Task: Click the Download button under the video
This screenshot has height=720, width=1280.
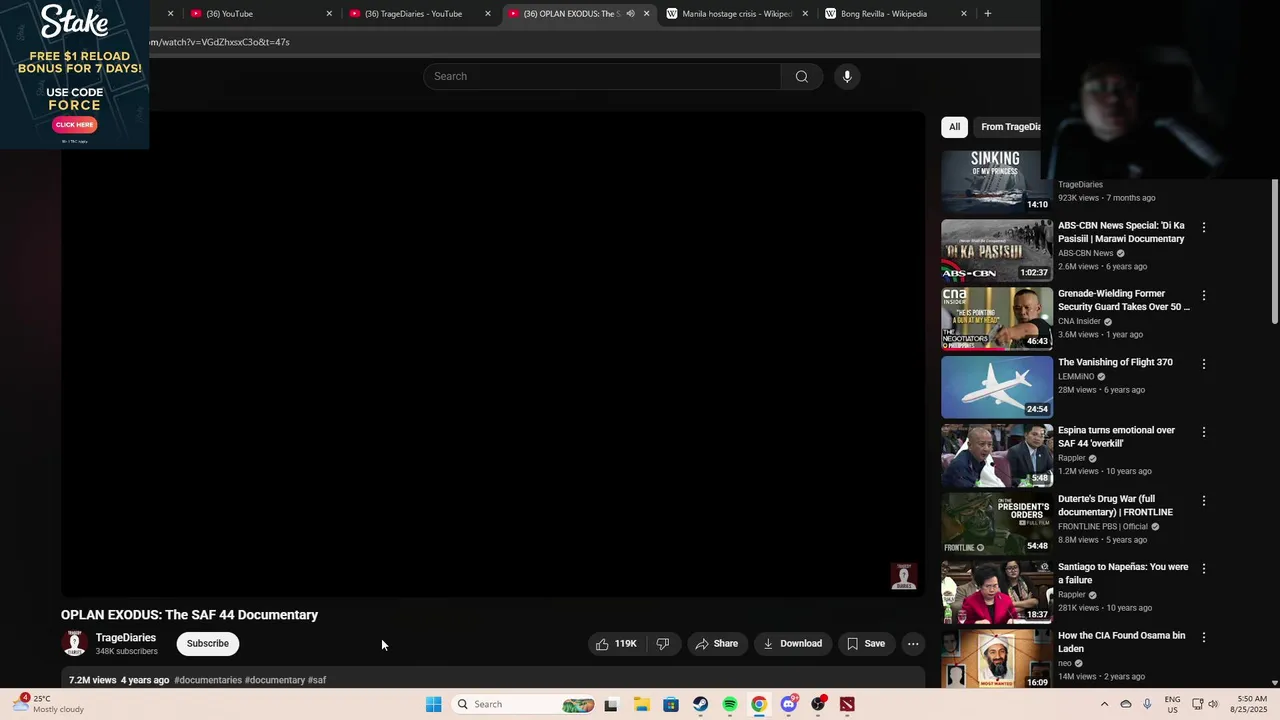Action: (x=792, y=644)
